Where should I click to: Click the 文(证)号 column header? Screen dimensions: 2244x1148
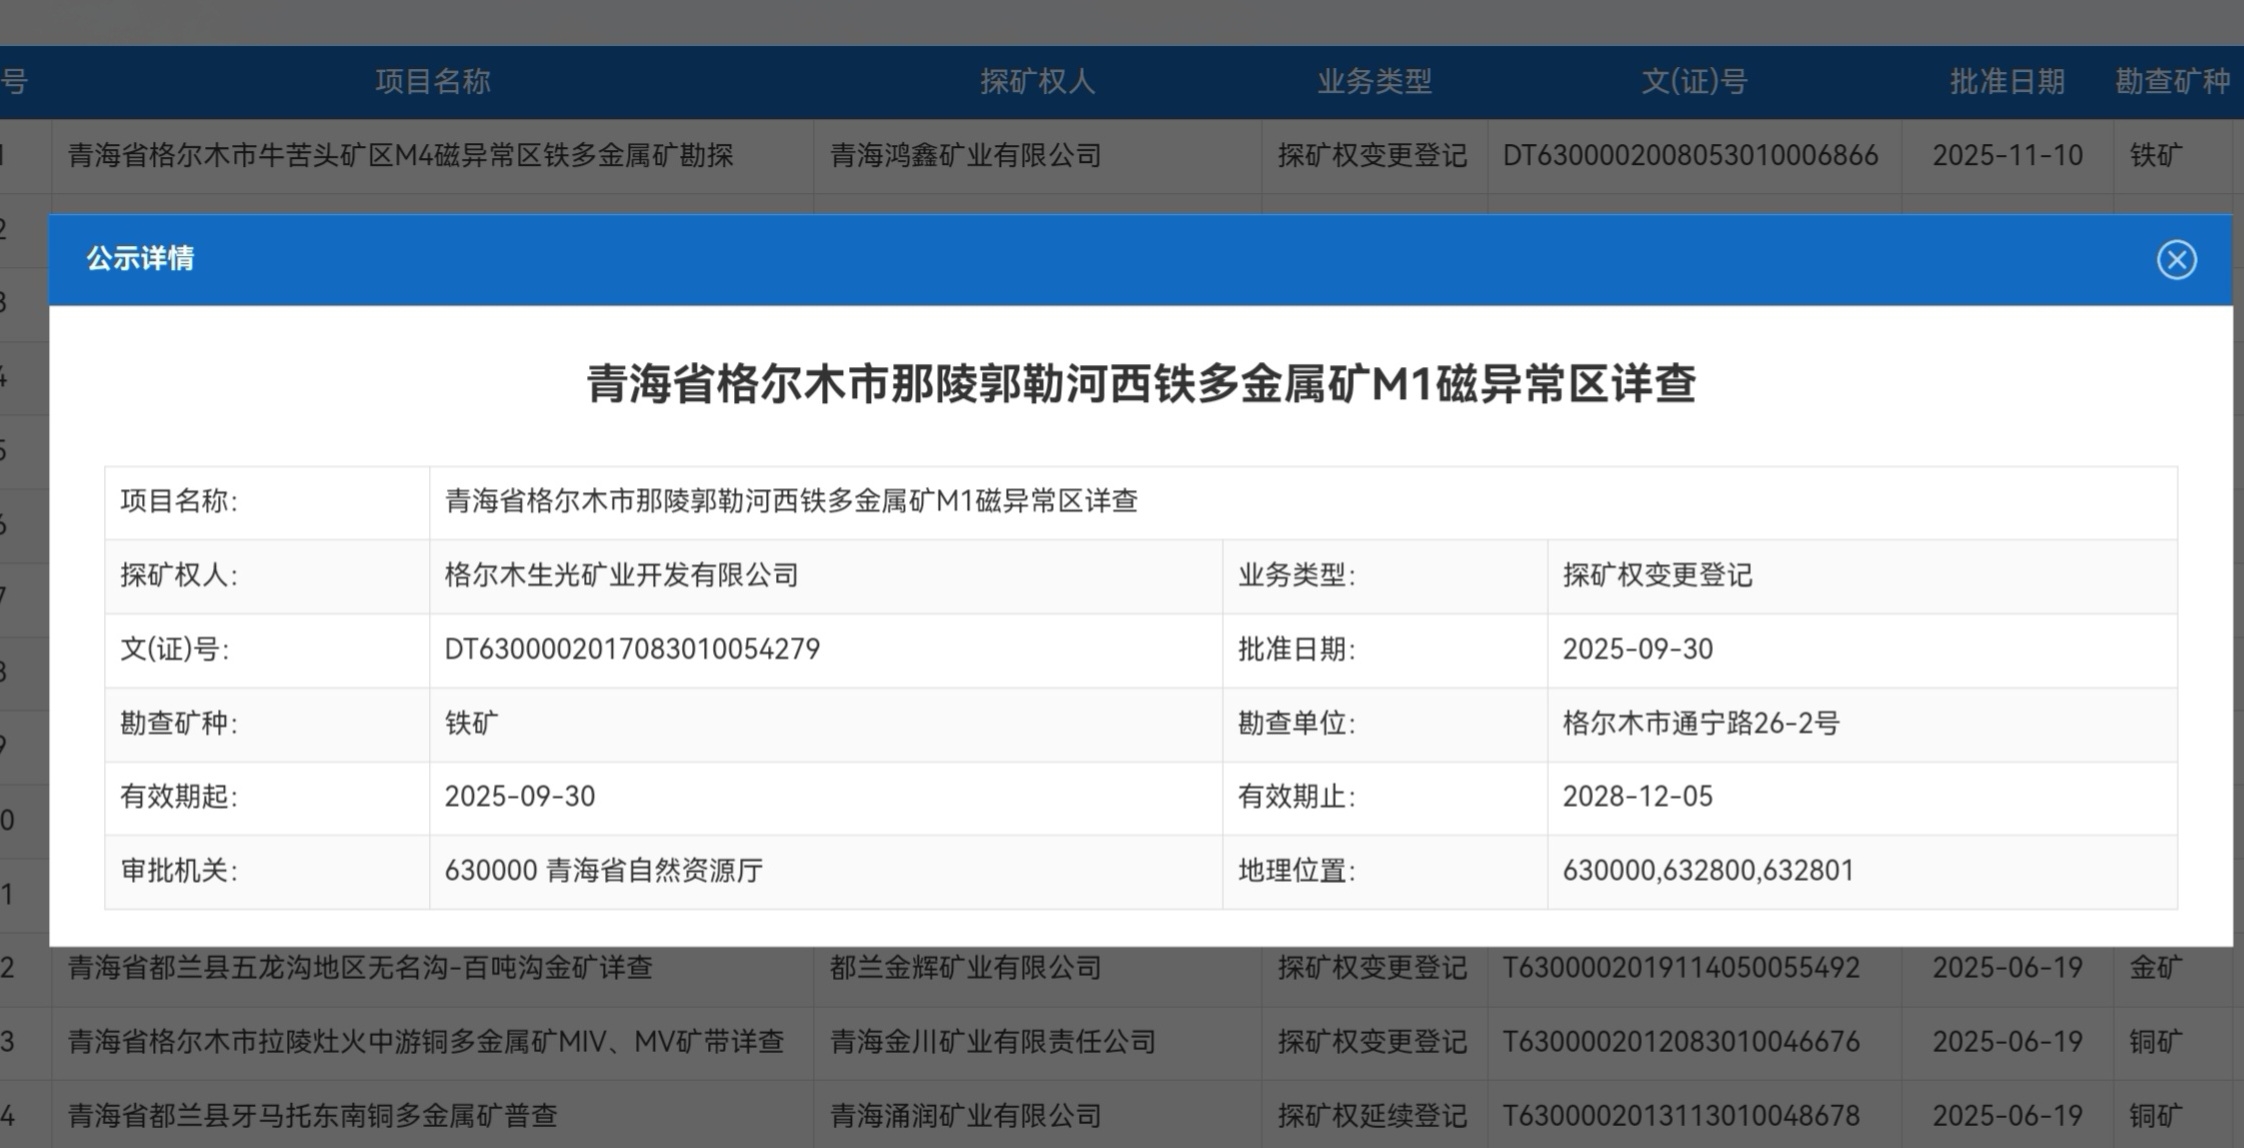click(x=1694, y=82)
